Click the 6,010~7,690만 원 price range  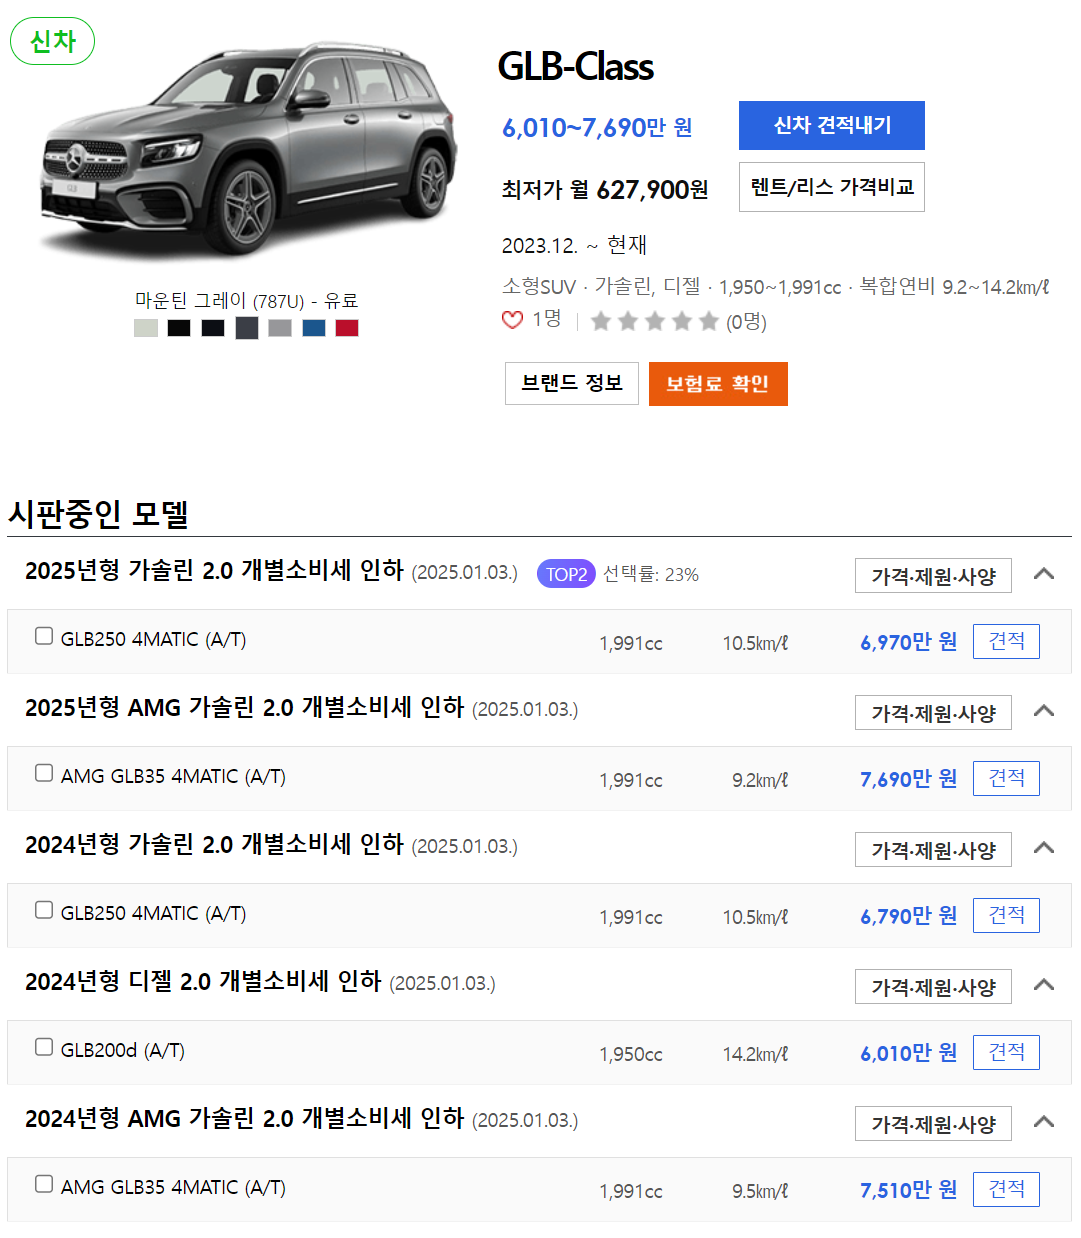[x=597, y=128]
